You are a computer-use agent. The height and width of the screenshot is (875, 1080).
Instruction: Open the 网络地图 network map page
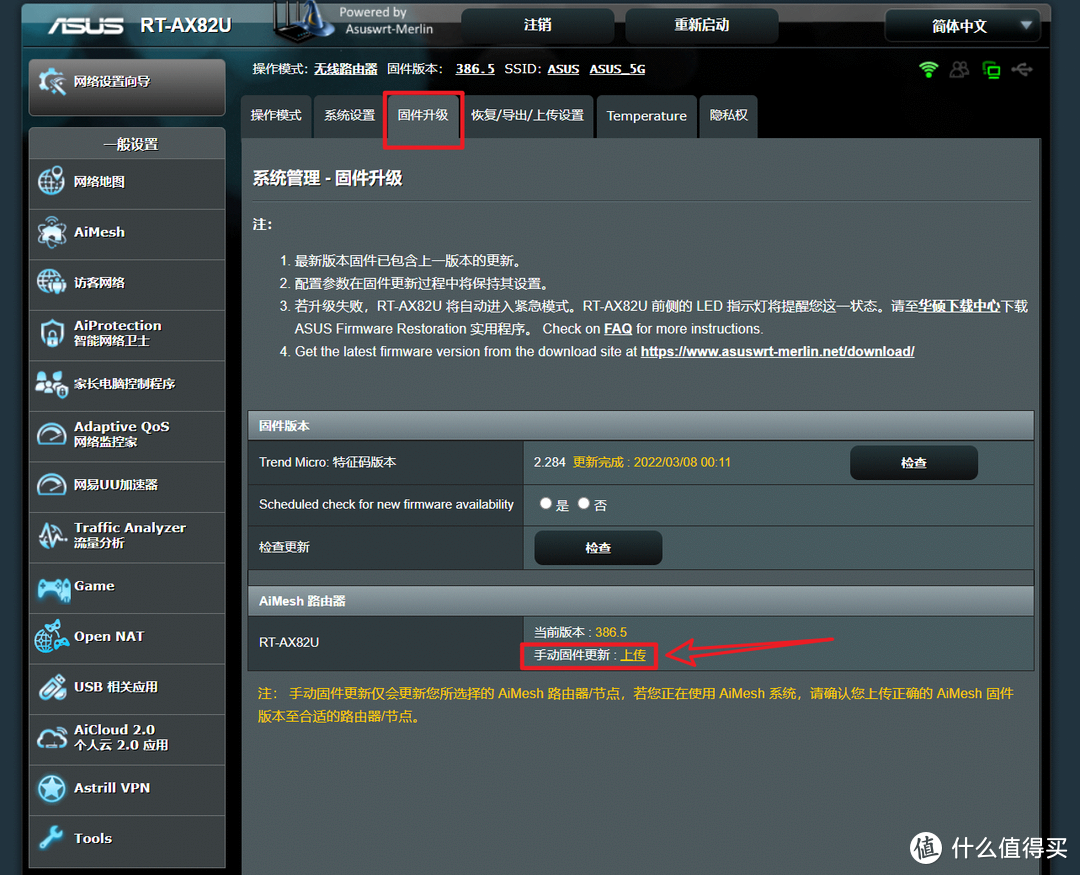click(100, 181)
